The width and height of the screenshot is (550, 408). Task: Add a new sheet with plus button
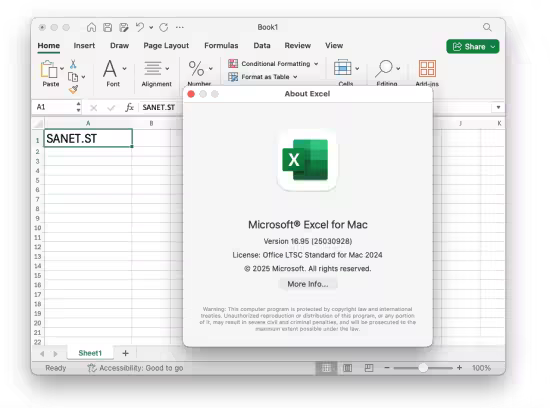(125, 353)
